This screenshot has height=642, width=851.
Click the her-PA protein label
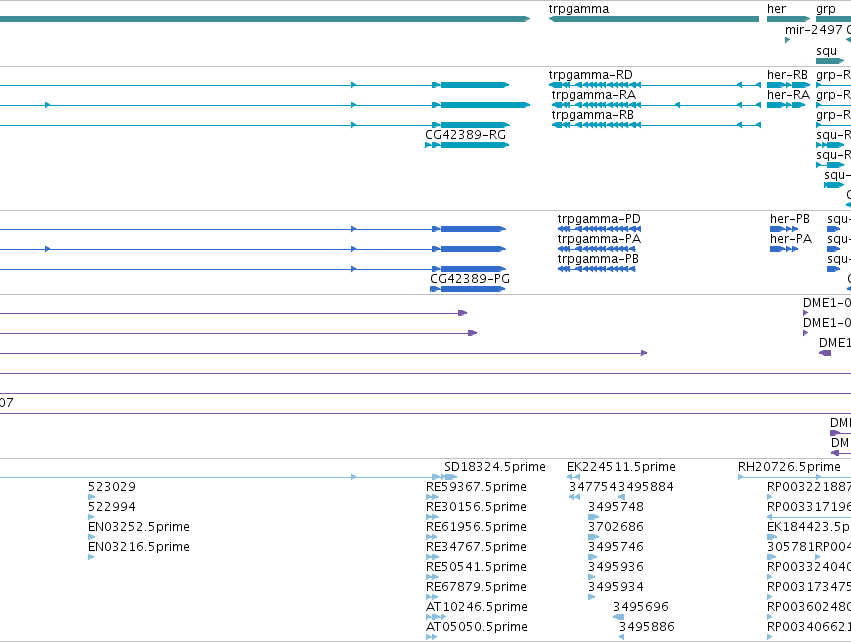click(791, 239)
